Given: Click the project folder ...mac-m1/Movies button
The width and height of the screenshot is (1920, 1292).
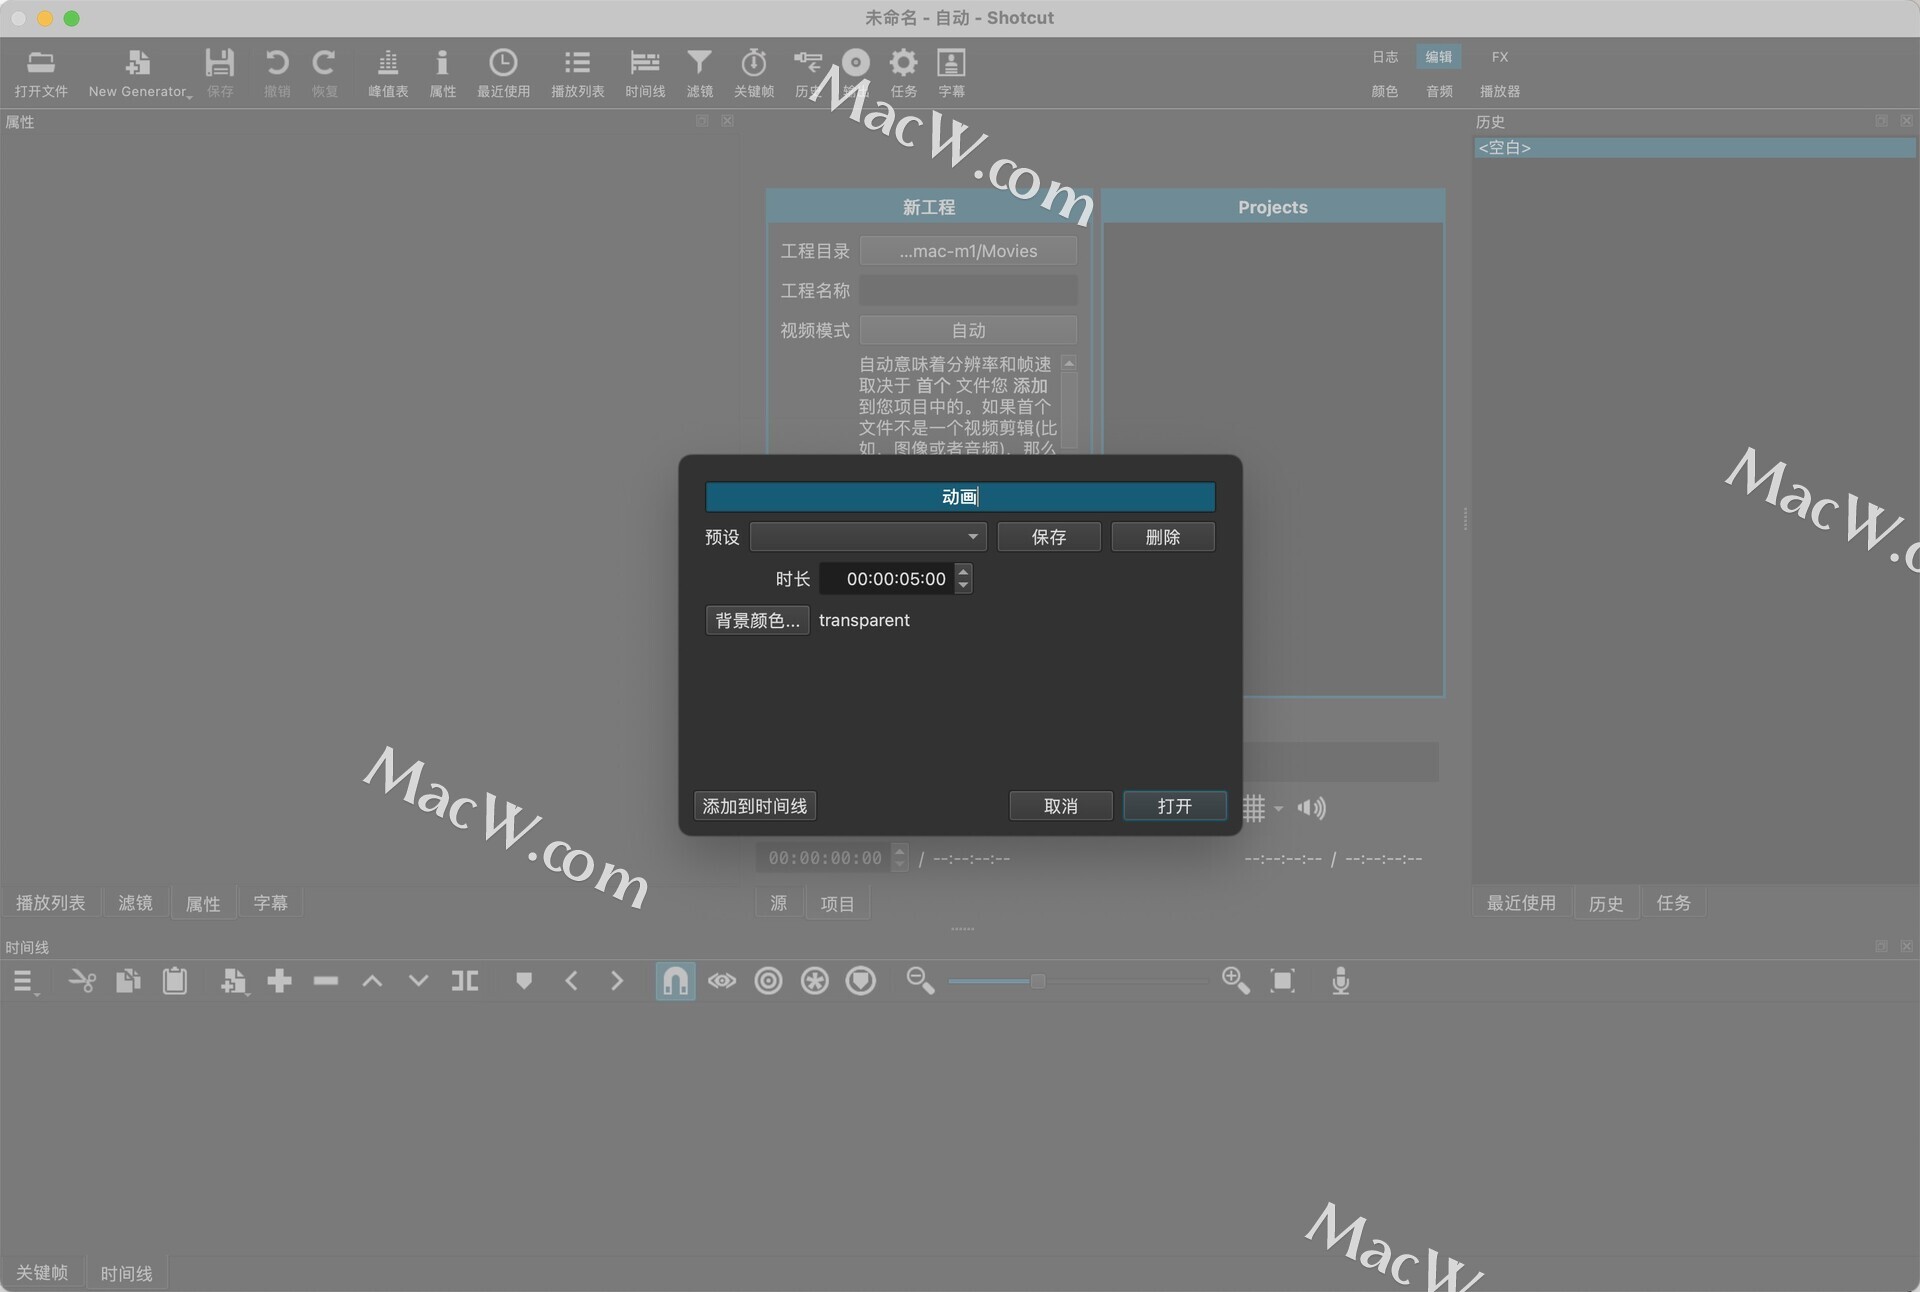Looking at the screenshot, I should click(x=968, y=251).
